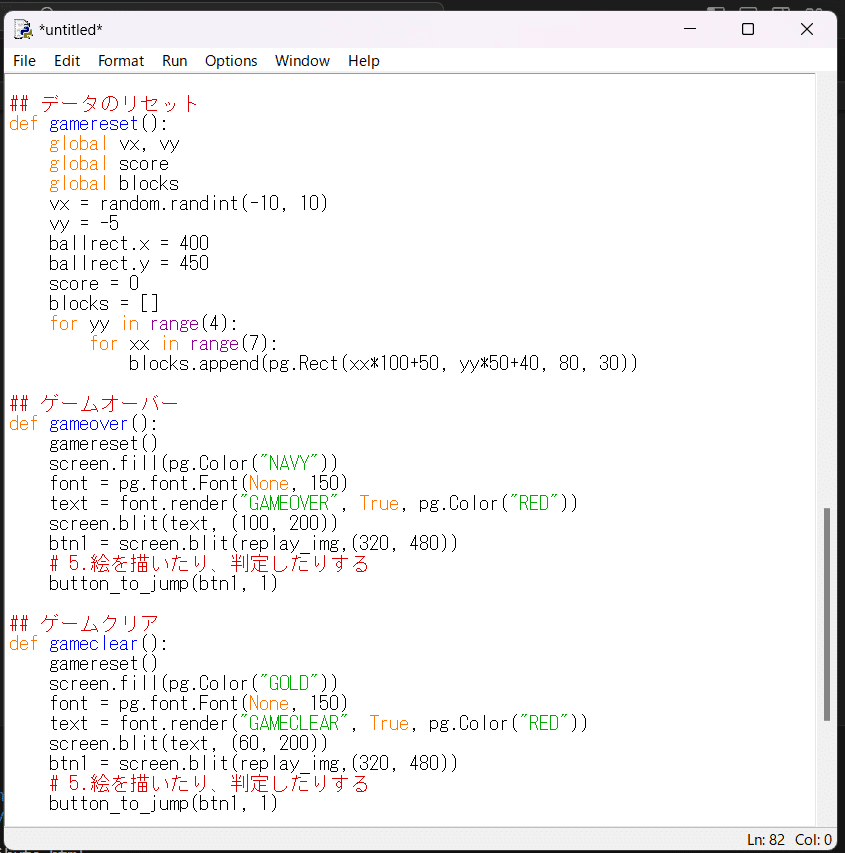Screen dimensions: 845x853
Task: Click the line 'vx = random.randint(-10, 10)'
Action: click(188, 203)
